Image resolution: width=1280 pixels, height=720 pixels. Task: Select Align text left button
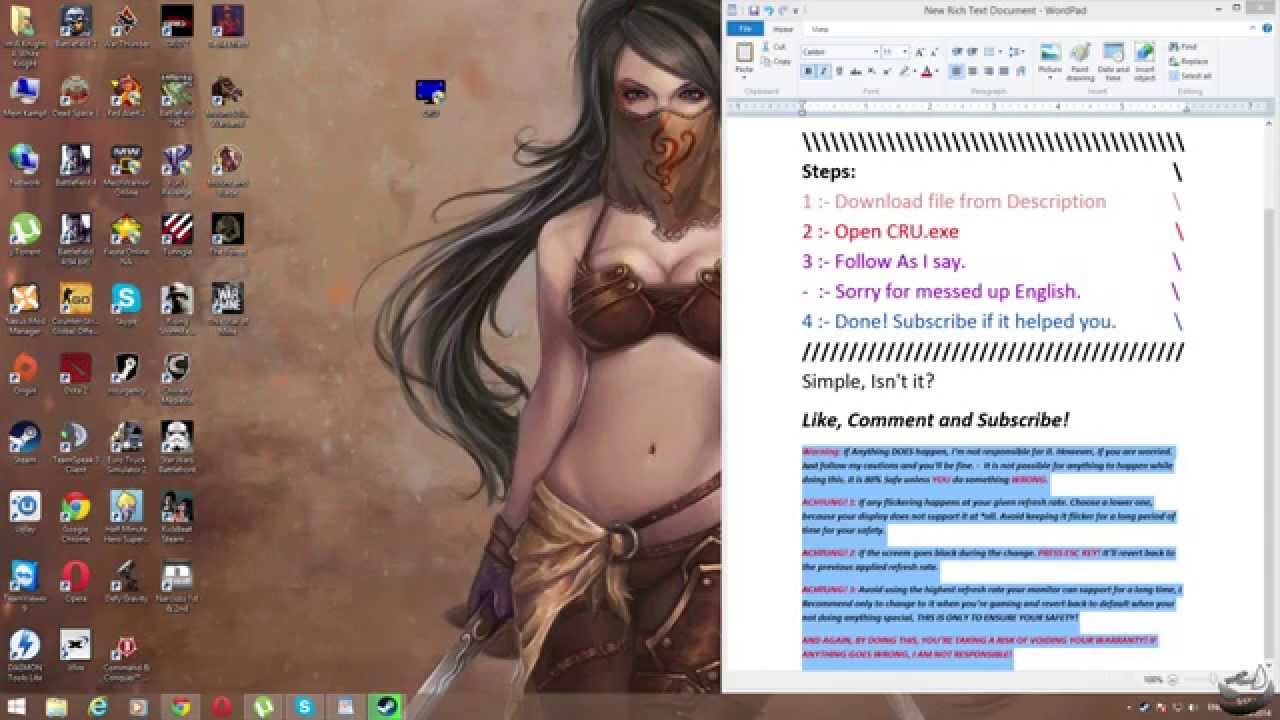click(956, 71)
